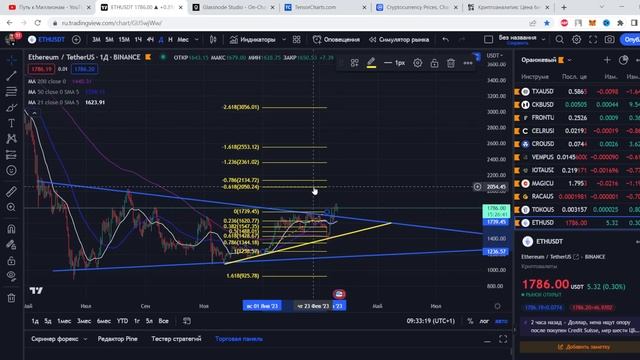This screenshot has width=640, height=360.
Task: Create an alert with Оповещения
Action: pyautogui.click(x=336, y=40)
